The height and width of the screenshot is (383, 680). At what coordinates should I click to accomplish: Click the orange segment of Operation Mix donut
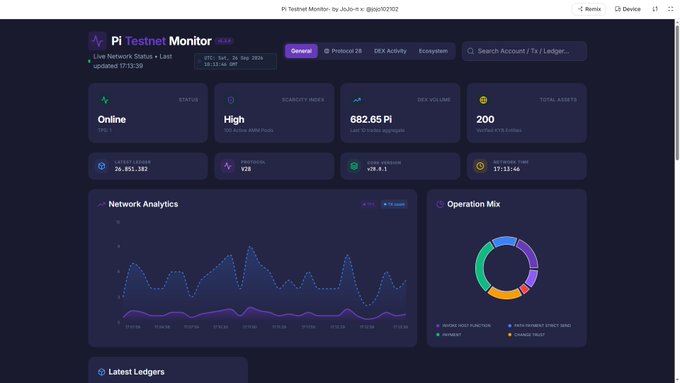(x=505, y=294)
